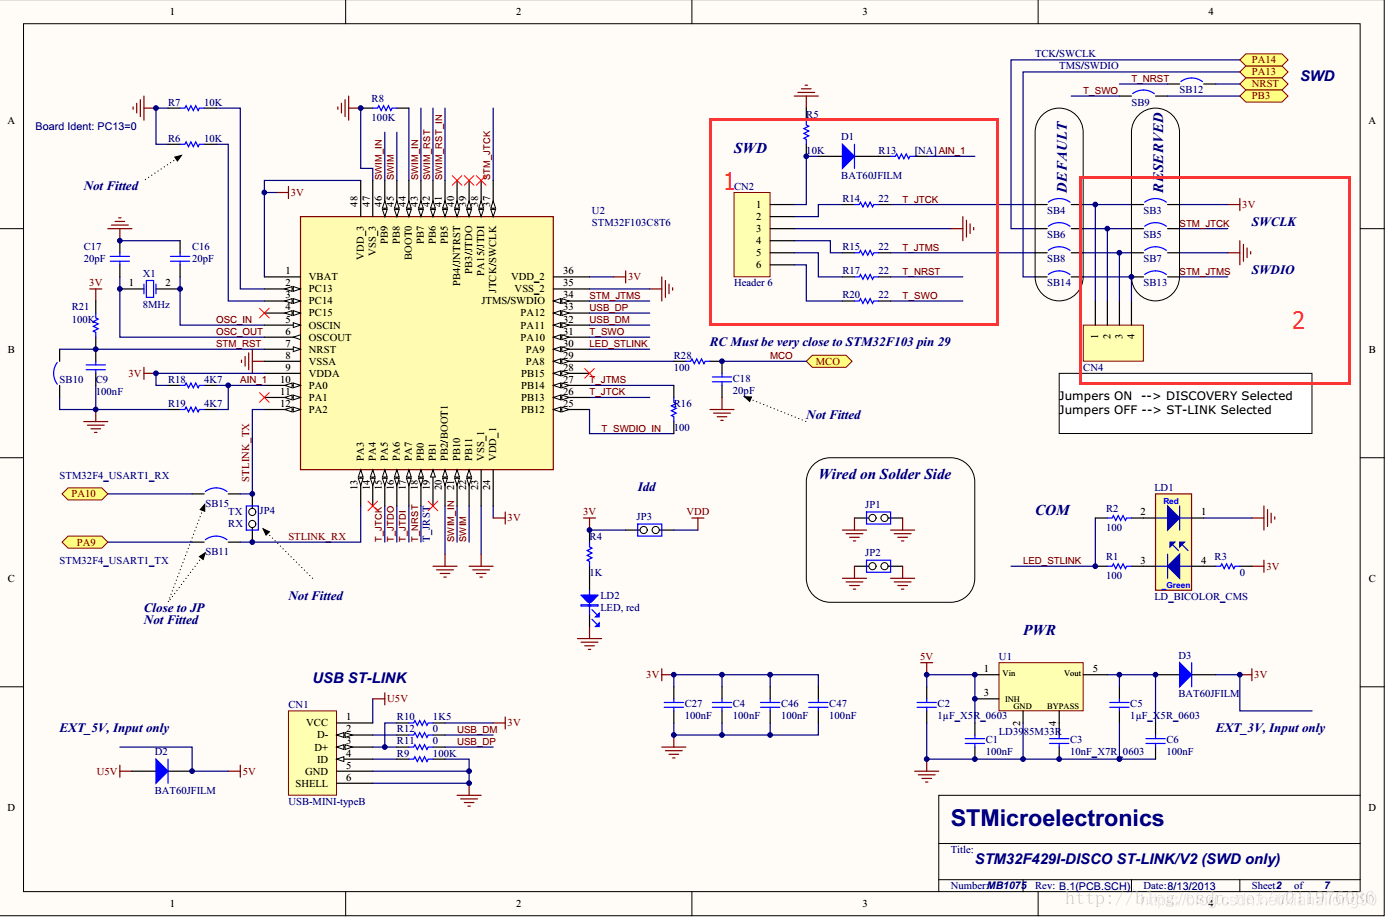Click the 'Wired on Solder Side' label
The height and width of the screenshot is (918, 1386).
tap(885, 474)
